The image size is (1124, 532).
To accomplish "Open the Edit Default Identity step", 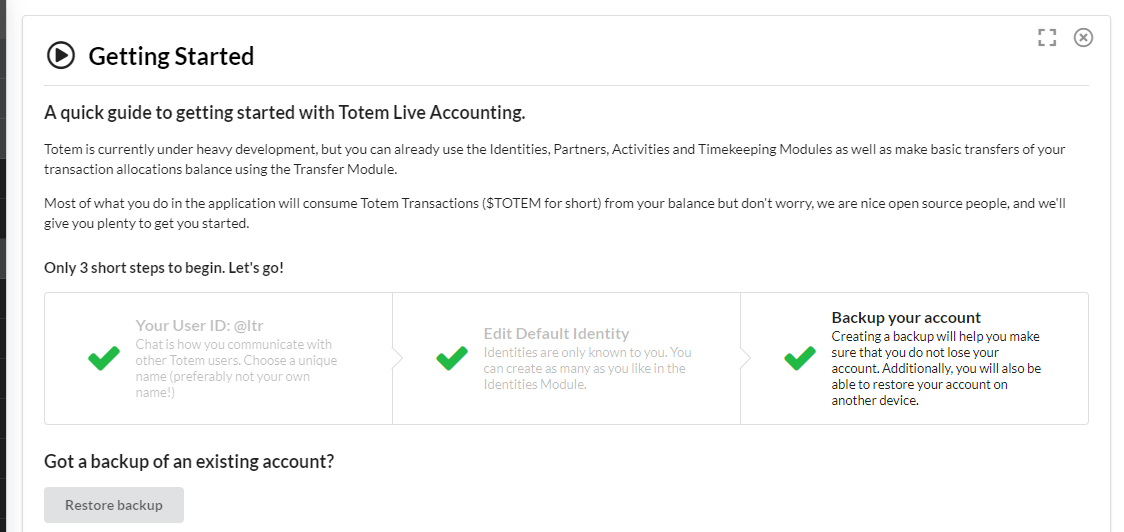I will pos(556,334).
